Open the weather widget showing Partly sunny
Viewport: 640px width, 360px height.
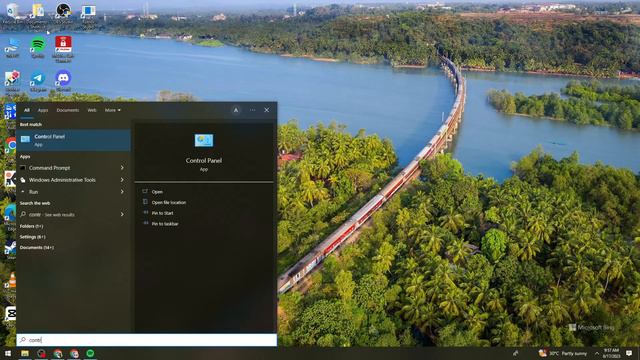tap(562, 353)
